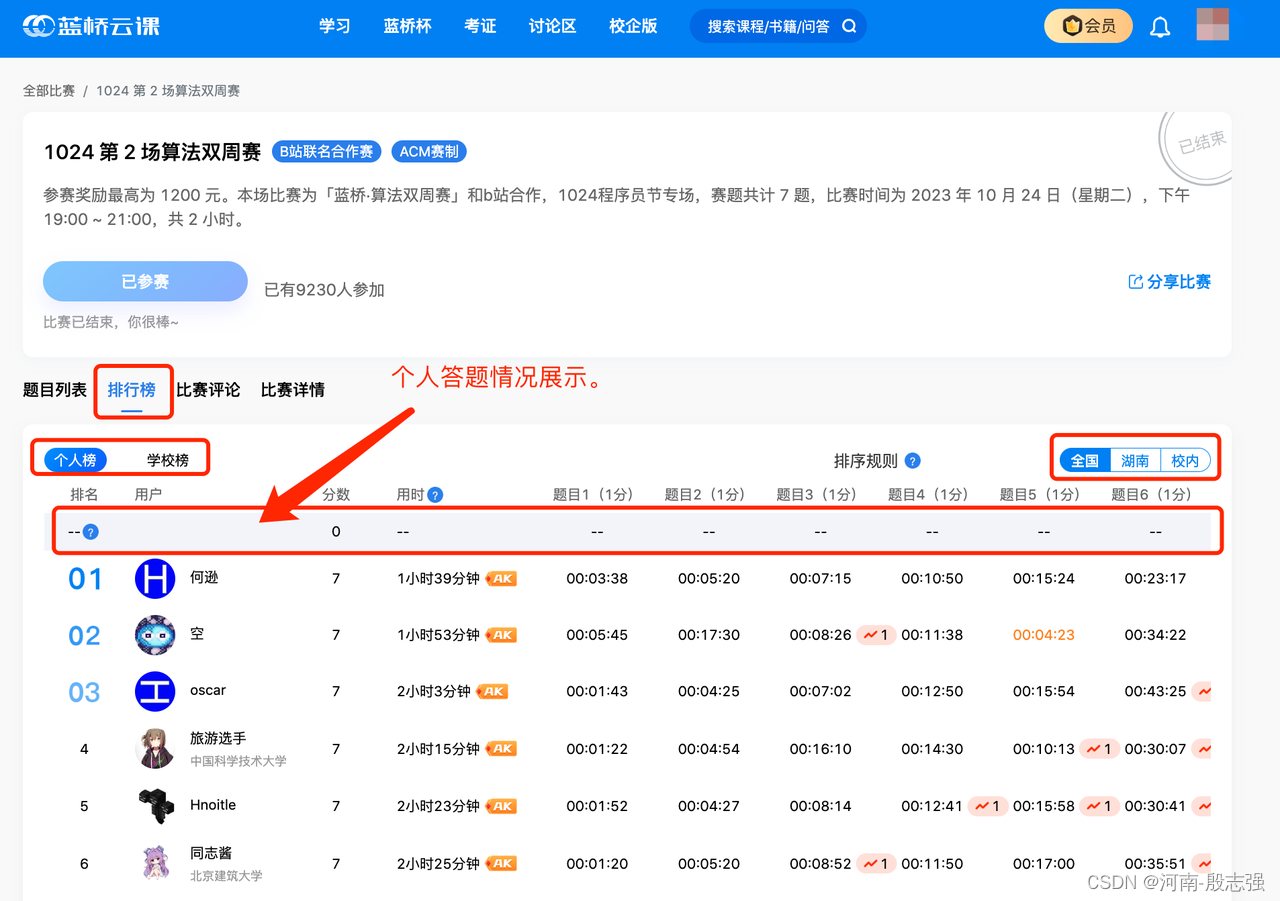Click school name 中国科学技术大学

[238, 761]
